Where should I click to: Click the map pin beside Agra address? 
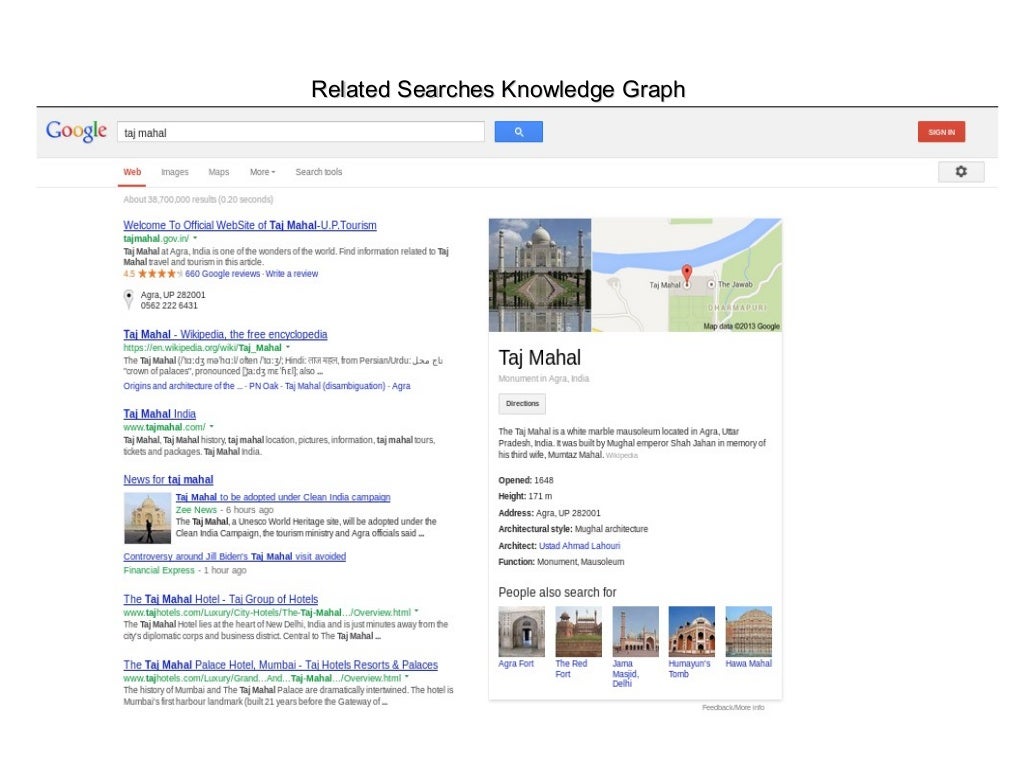coord(129,300)
